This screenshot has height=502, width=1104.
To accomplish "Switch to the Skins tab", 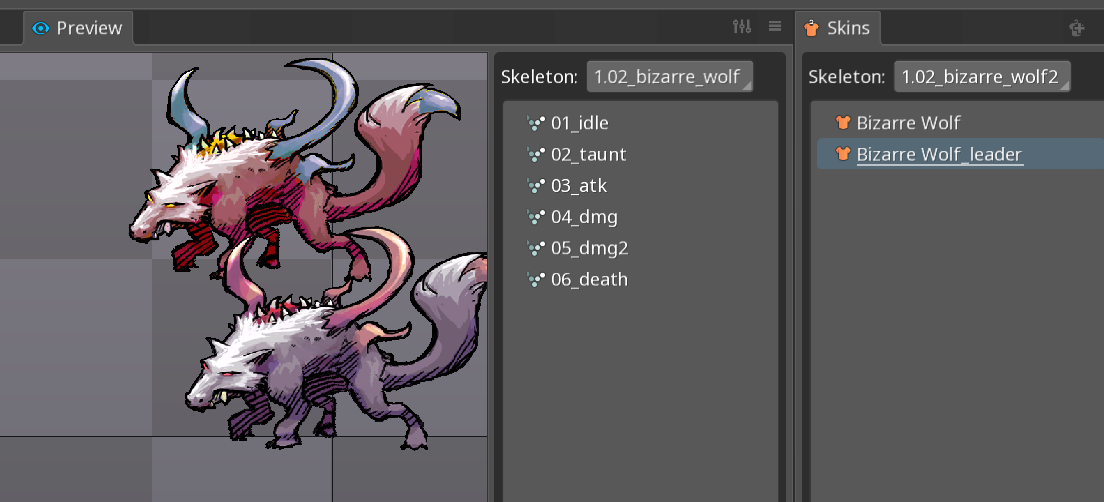I will click(837, 28).
